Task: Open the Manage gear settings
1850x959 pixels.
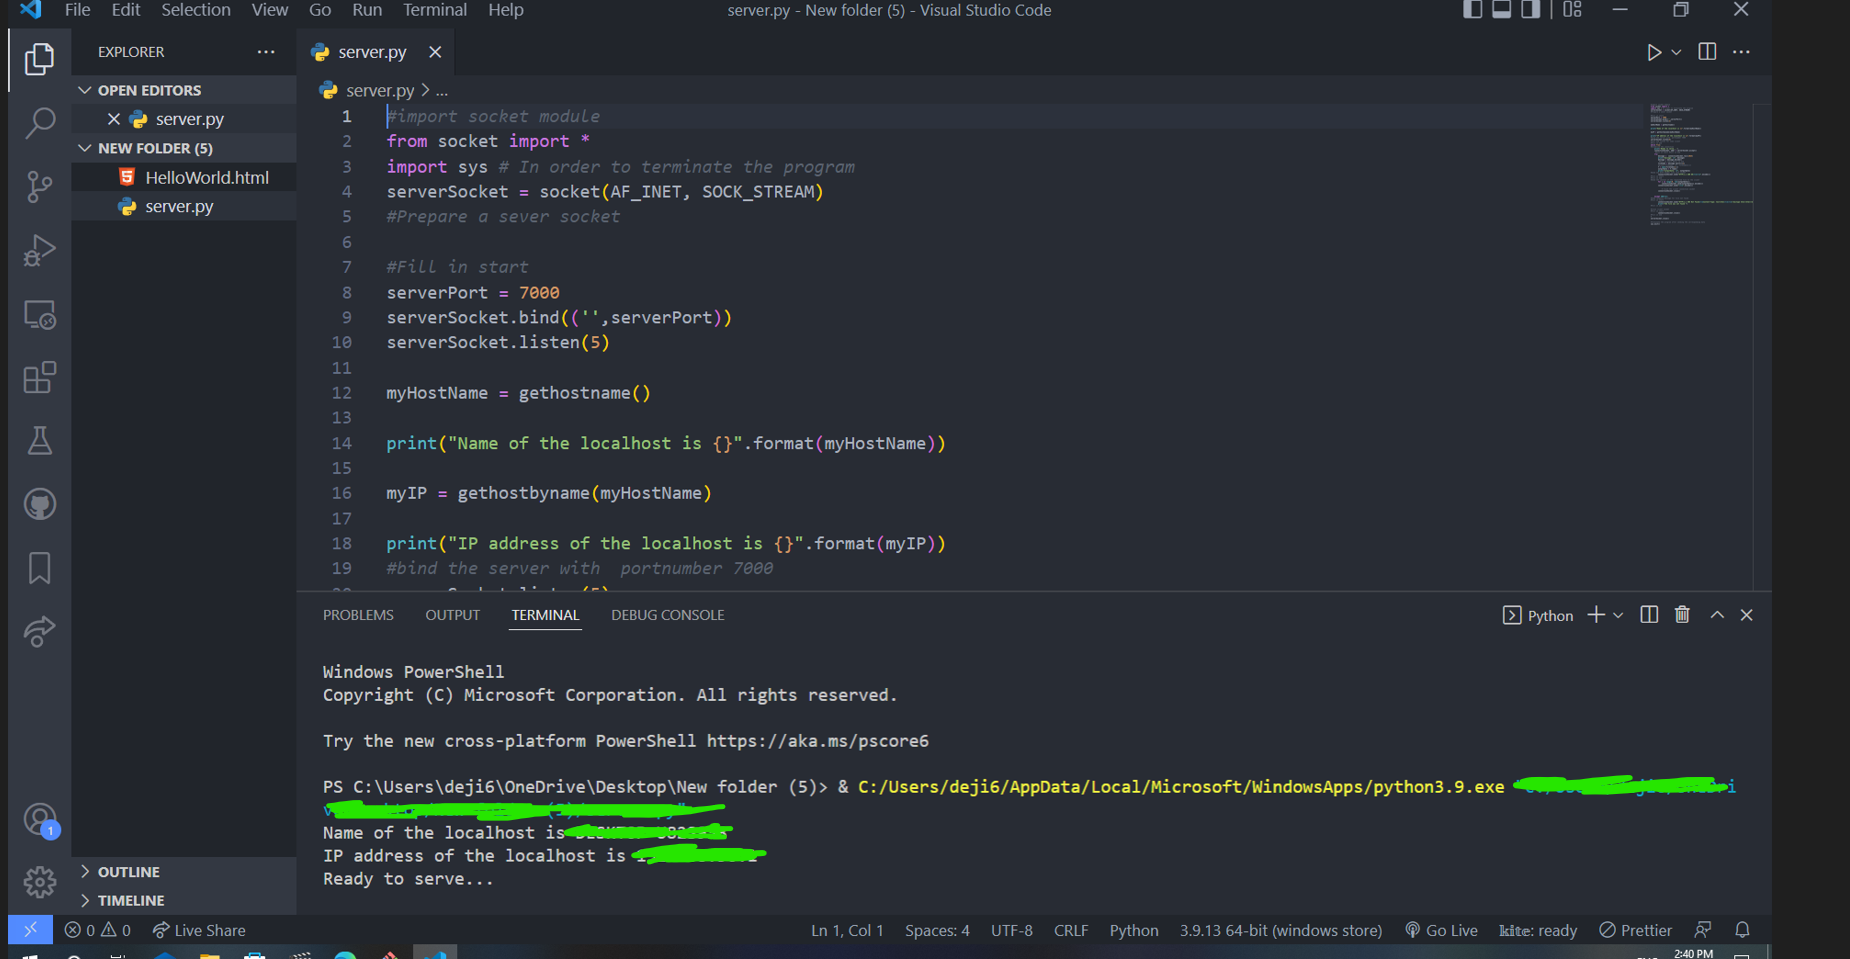Action: [x=39, y=882]
